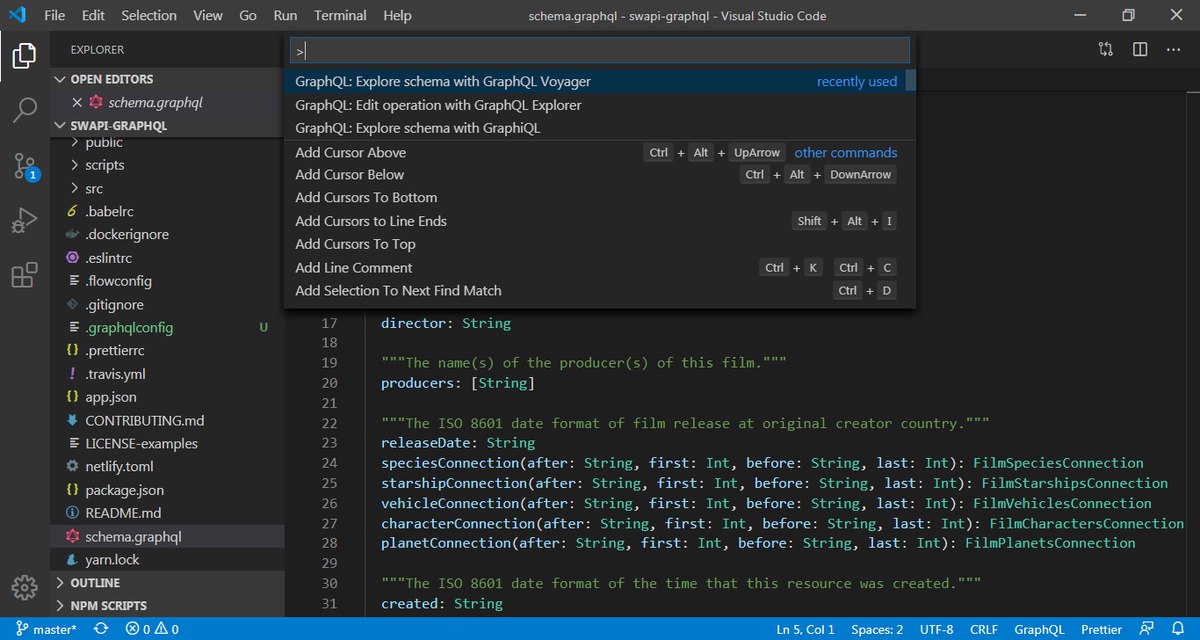
Task: Open the Run menu
Action: coord(285,16)
